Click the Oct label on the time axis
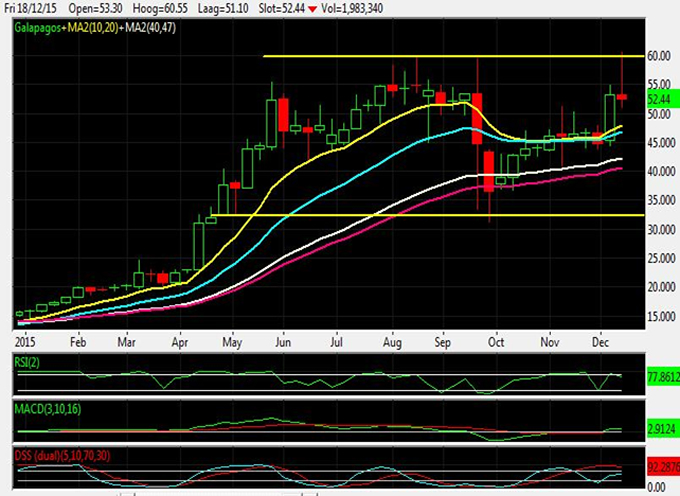The image size is (680, 496). [x=497, y=340]
